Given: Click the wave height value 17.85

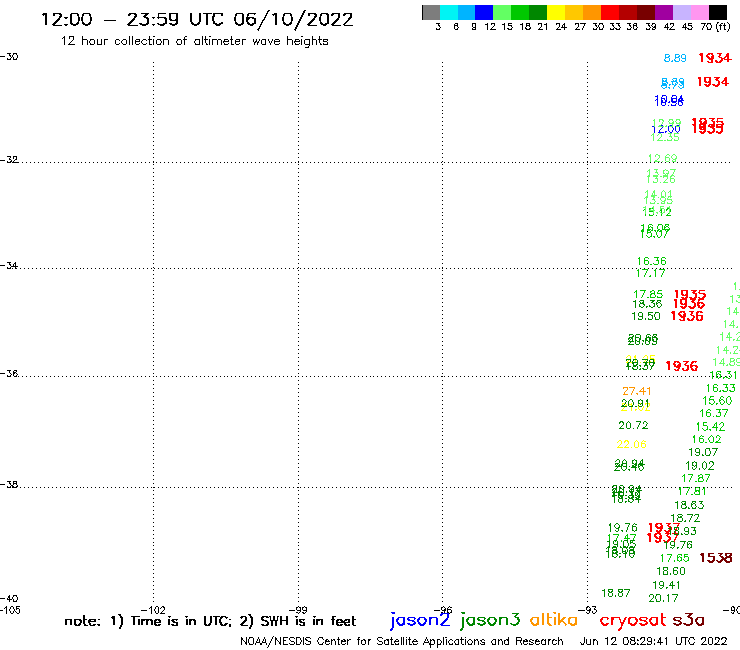Looking at the screenshot, I should tap(648, 294).
